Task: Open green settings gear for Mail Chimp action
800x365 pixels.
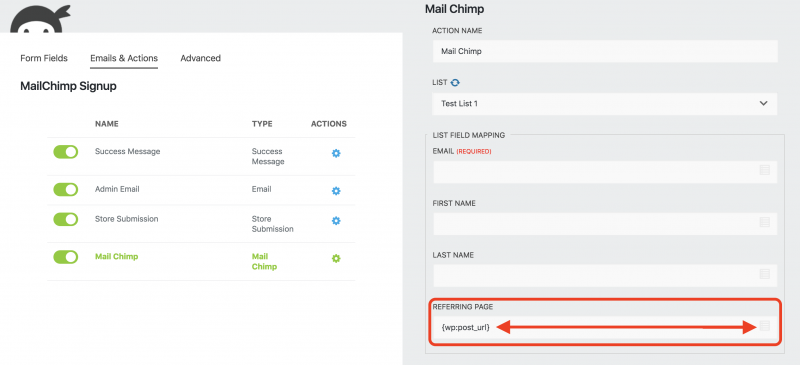Action: pyautogui.click(x=336, y=258)
